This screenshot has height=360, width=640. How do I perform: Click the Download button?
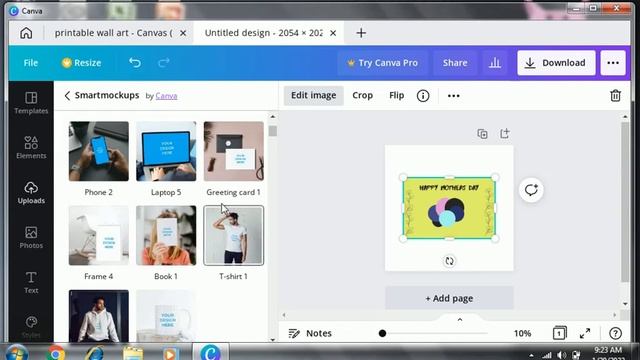556,63
